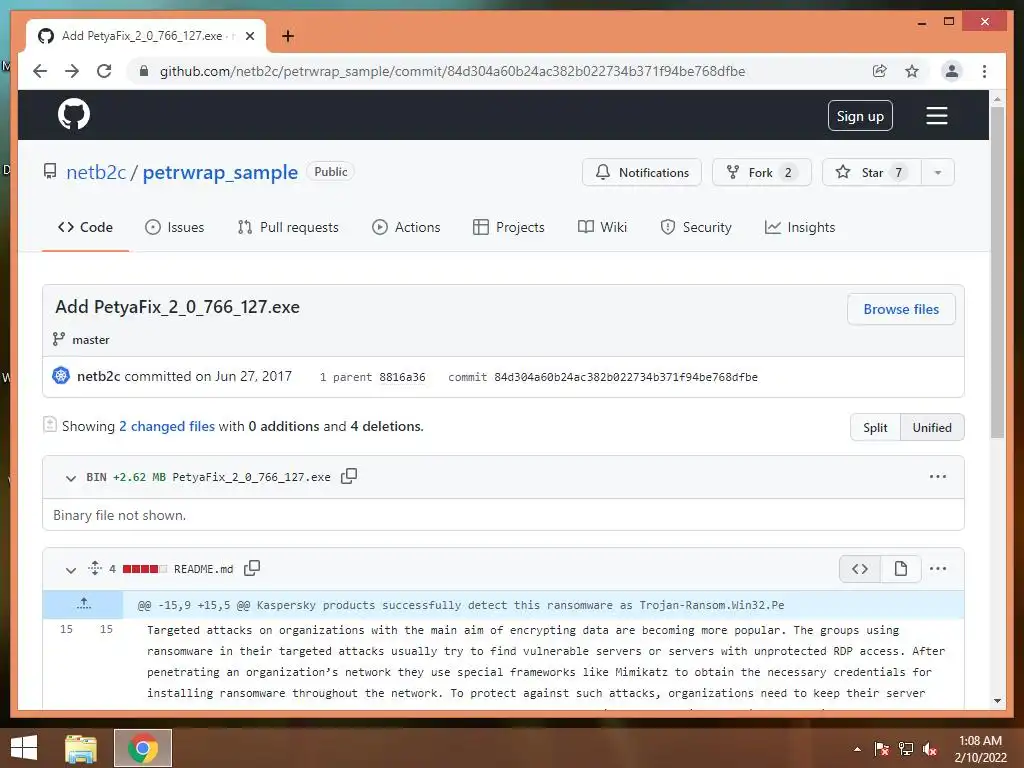Open parent commit 8816a36
Viewport: 1024px width, 768px height.
(x=402, y=377)
